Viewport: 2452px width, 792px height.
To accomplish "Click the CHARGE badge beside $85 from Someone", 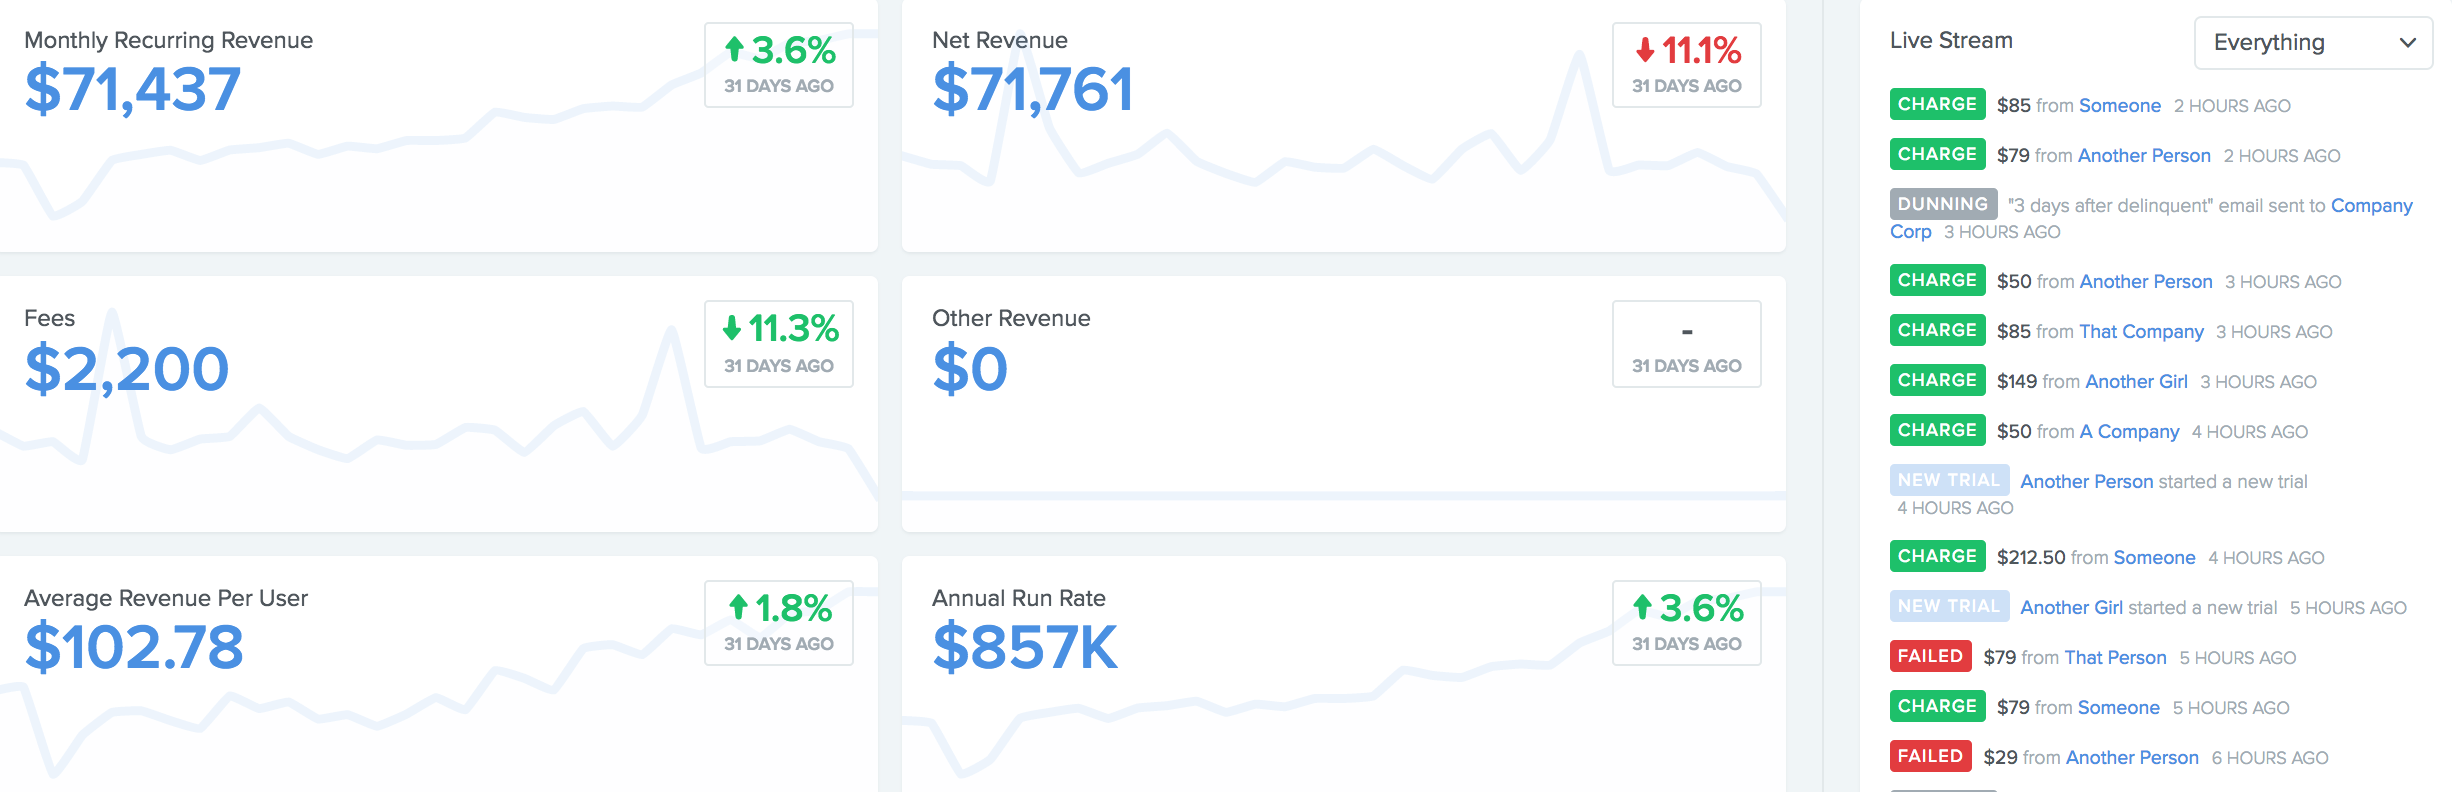I will pyautogui.click(x=1938, y=104).
